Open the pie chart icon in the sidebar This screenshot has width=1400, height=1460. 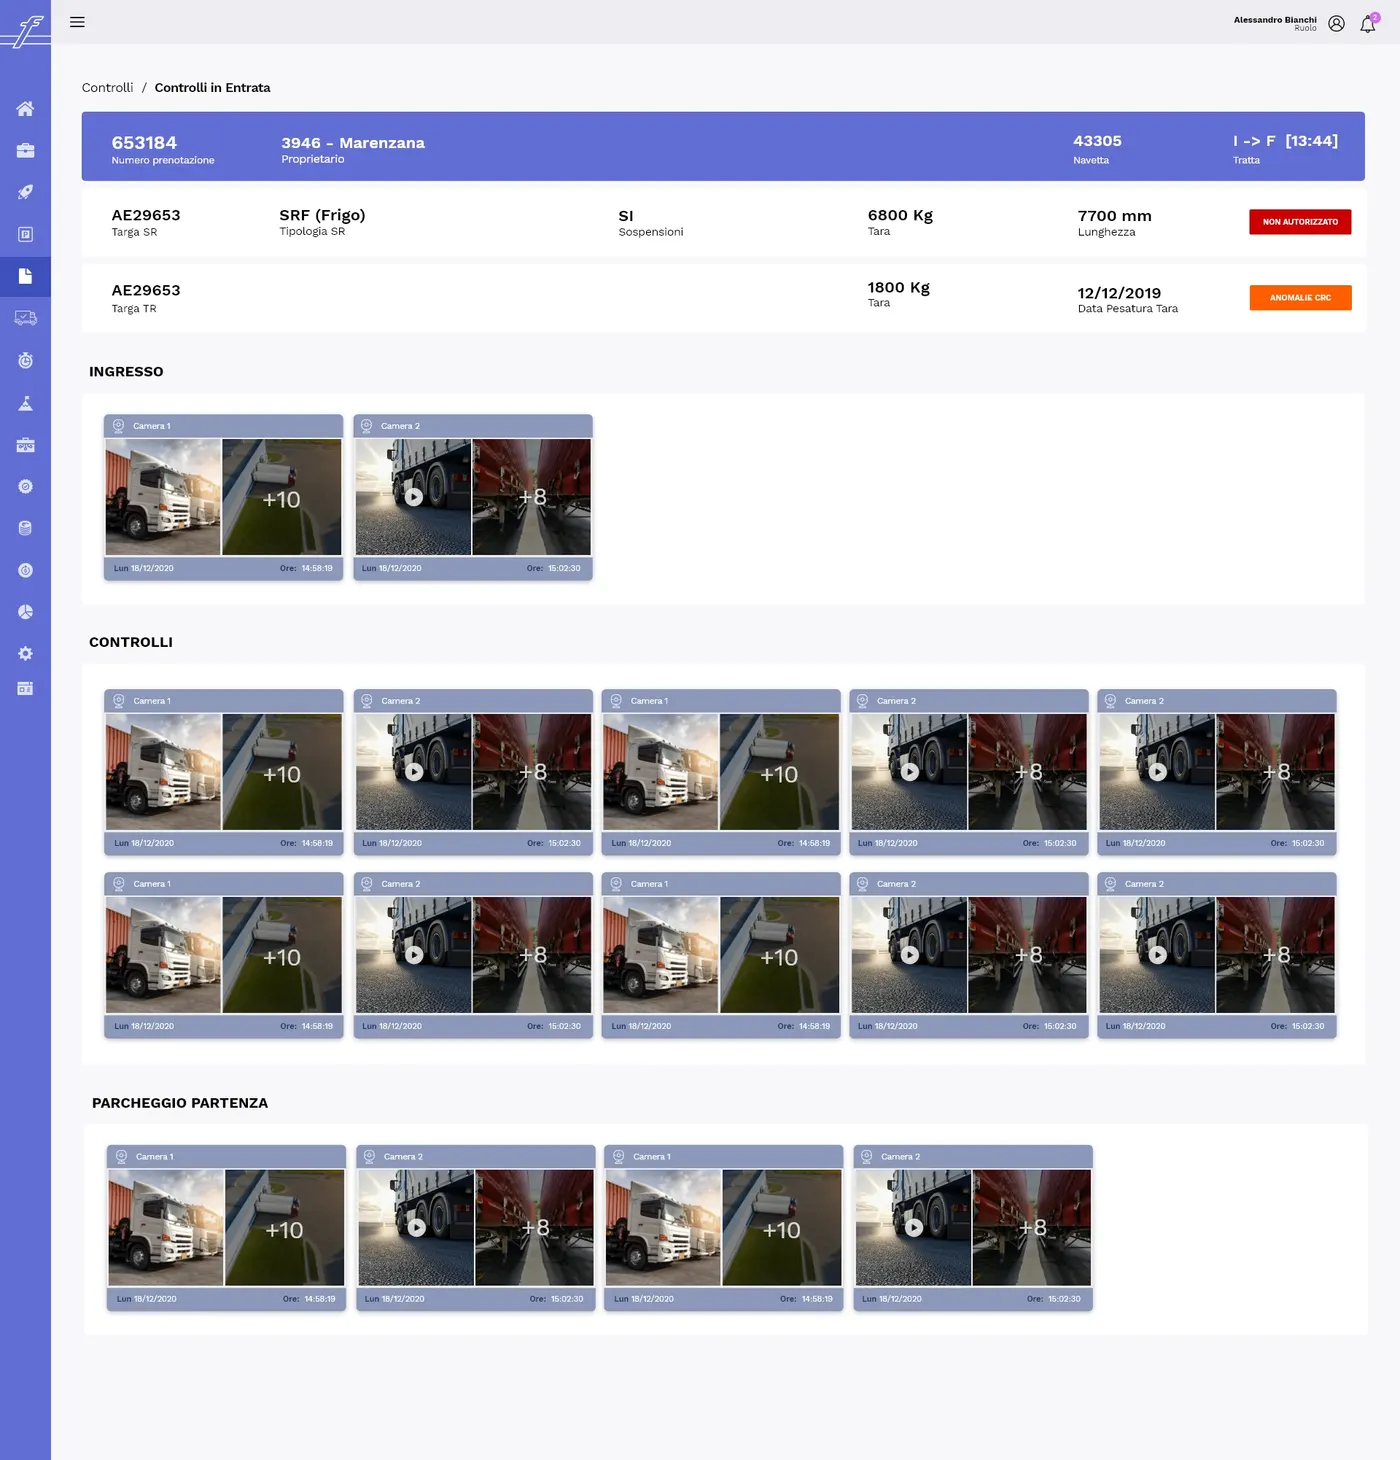[25, 612]
